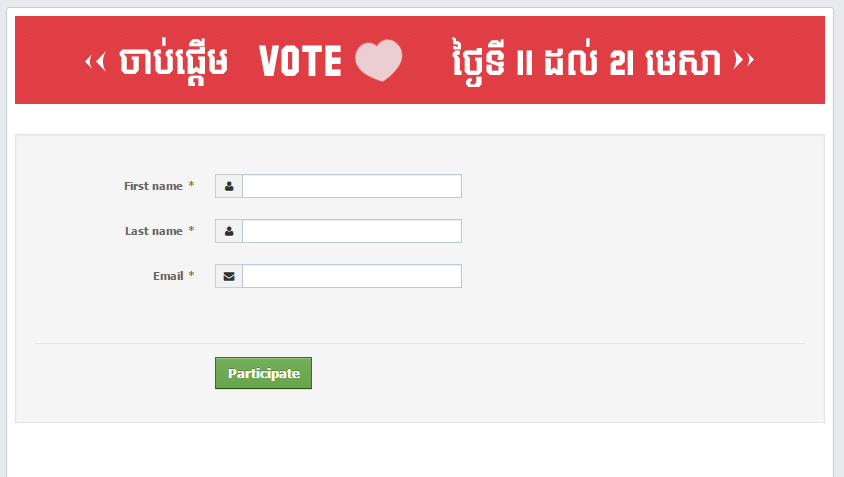Viewport: 844px width, 477px height.
Task: Click the required asterisk next to Email
Action: click(x=191, y=276)
